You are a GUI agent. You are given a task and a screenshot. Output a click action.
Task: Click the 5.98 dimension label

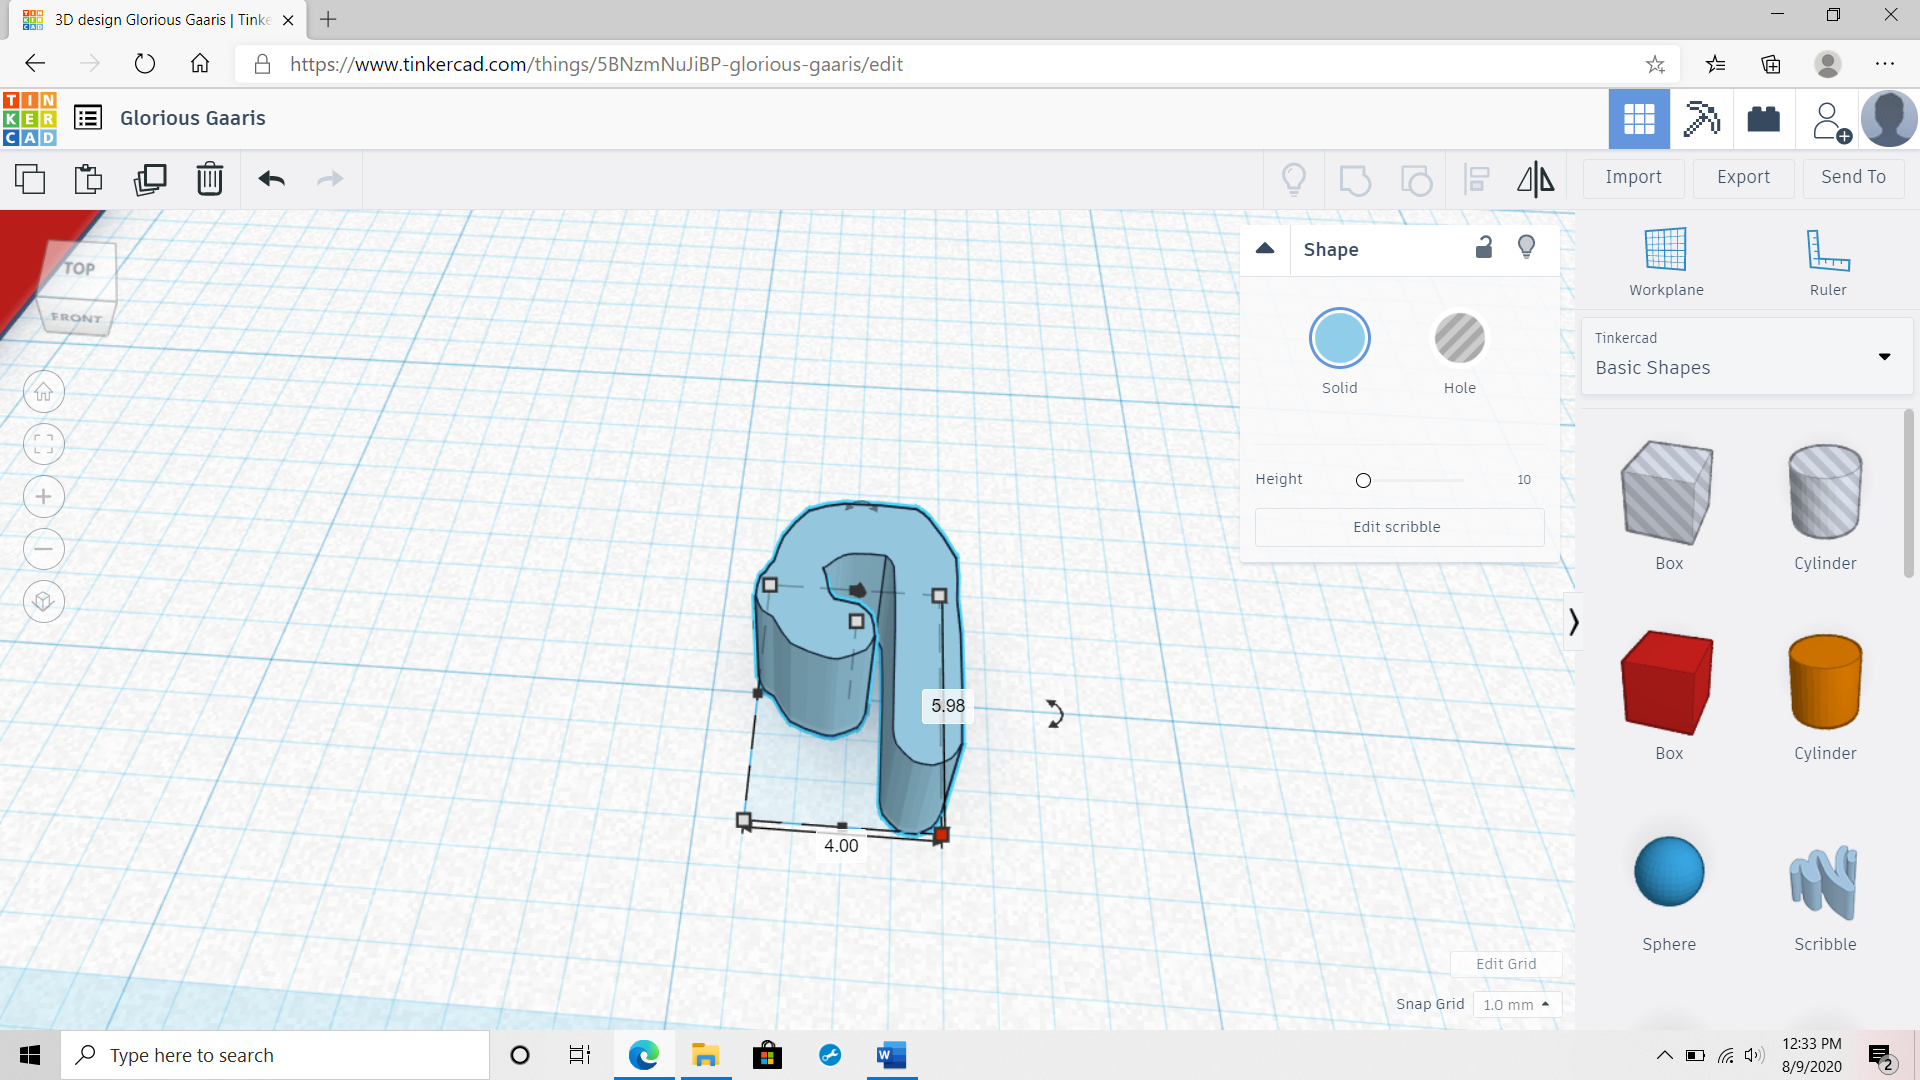[948, 706]
